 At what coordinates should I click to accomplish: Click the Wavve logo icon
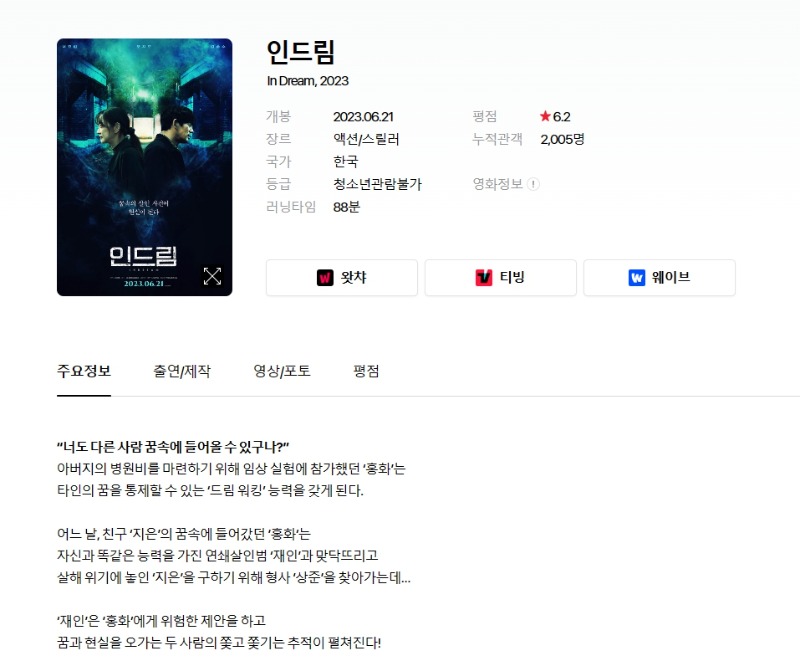pyautogui.click(x=637, y=277)
